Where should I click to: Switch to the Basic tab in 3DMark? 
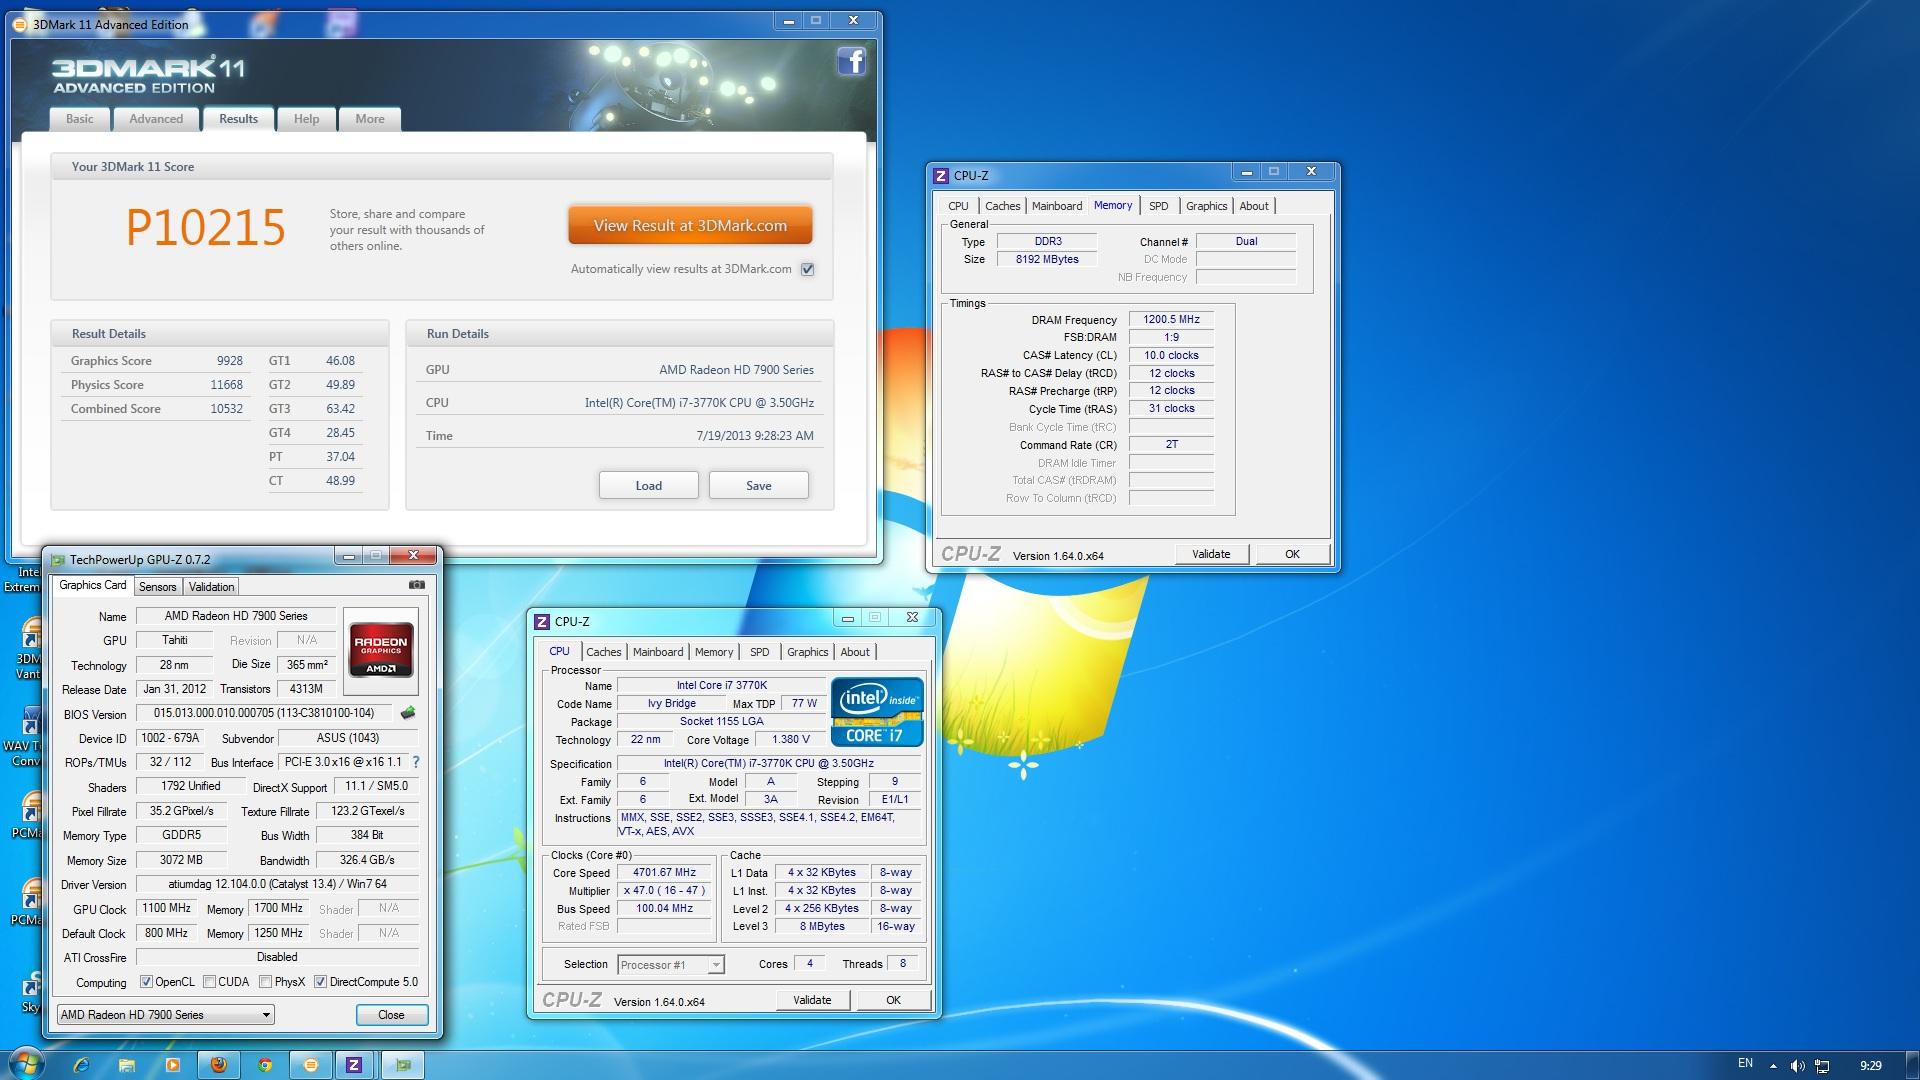[x=80, y=119]
